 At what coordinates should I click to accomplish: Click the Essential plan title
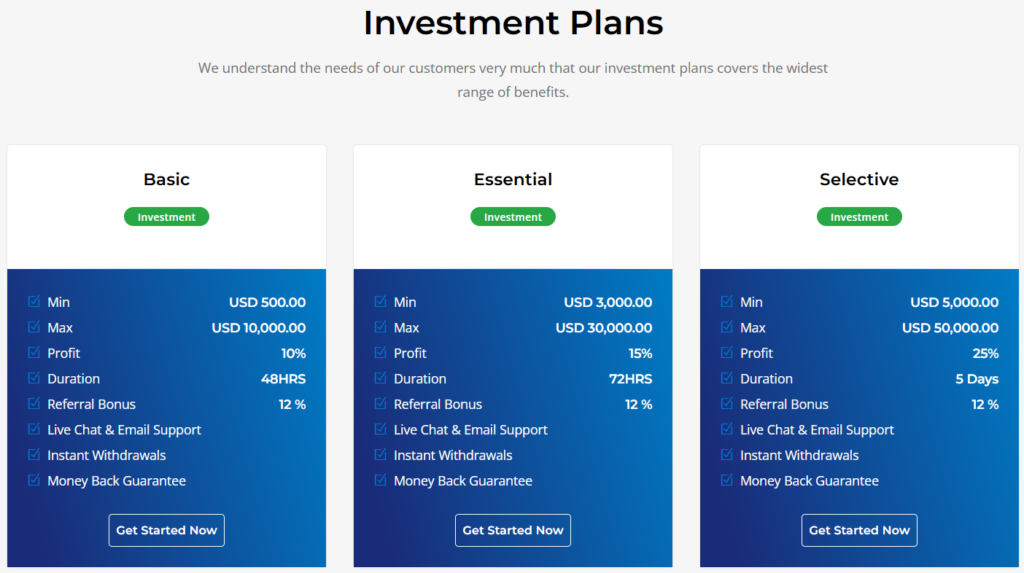click(x=513, y=180)
